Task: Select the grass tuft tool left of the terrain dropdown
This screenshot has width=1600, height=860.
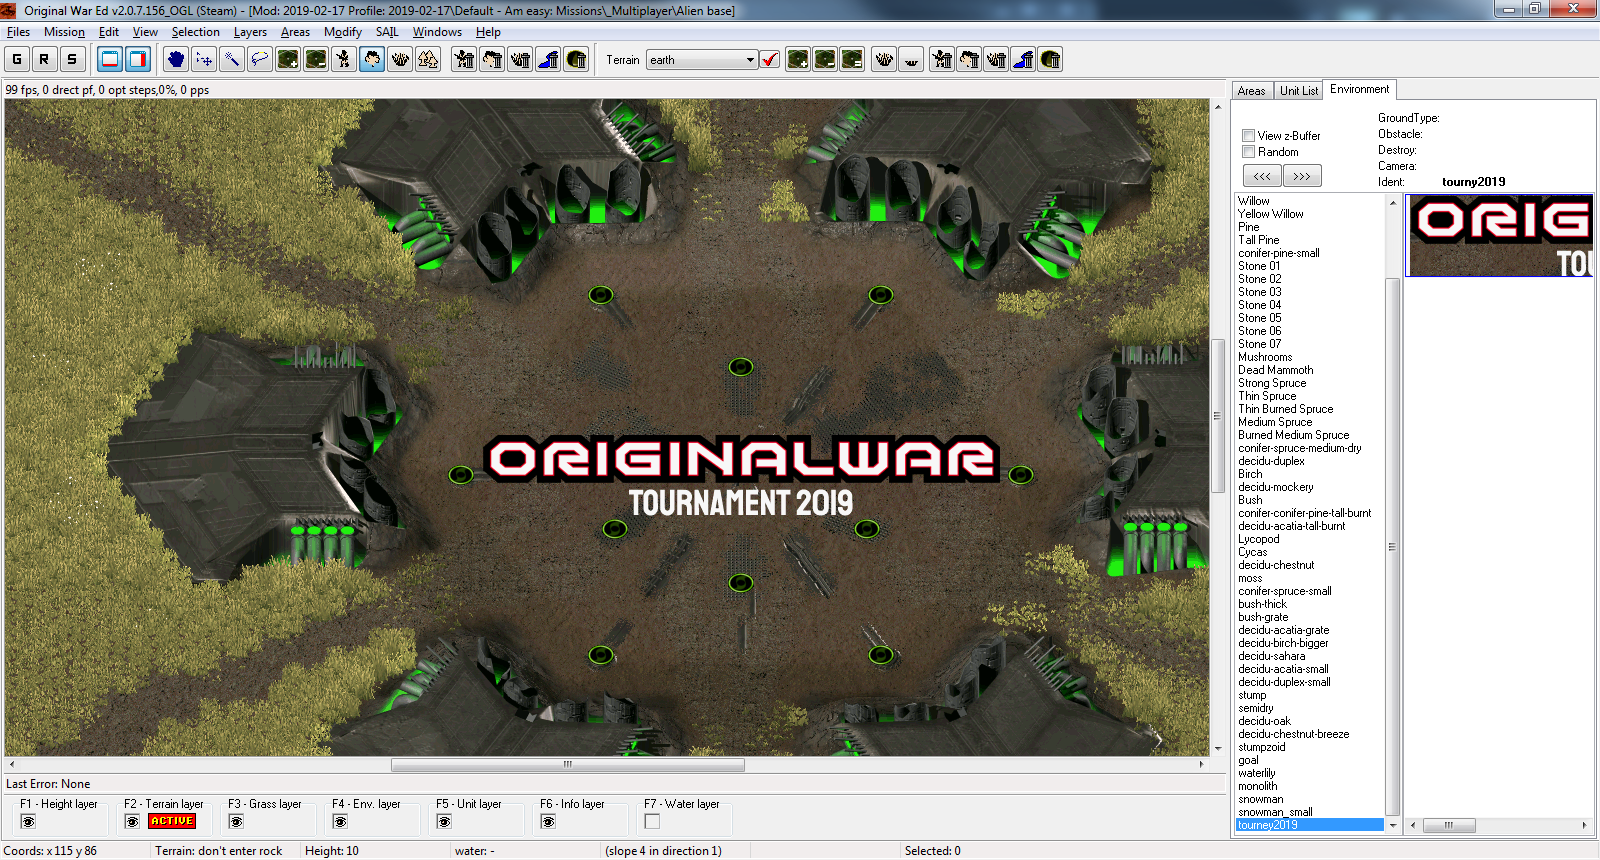Action: pyautogui.click(x=400, y=59)
